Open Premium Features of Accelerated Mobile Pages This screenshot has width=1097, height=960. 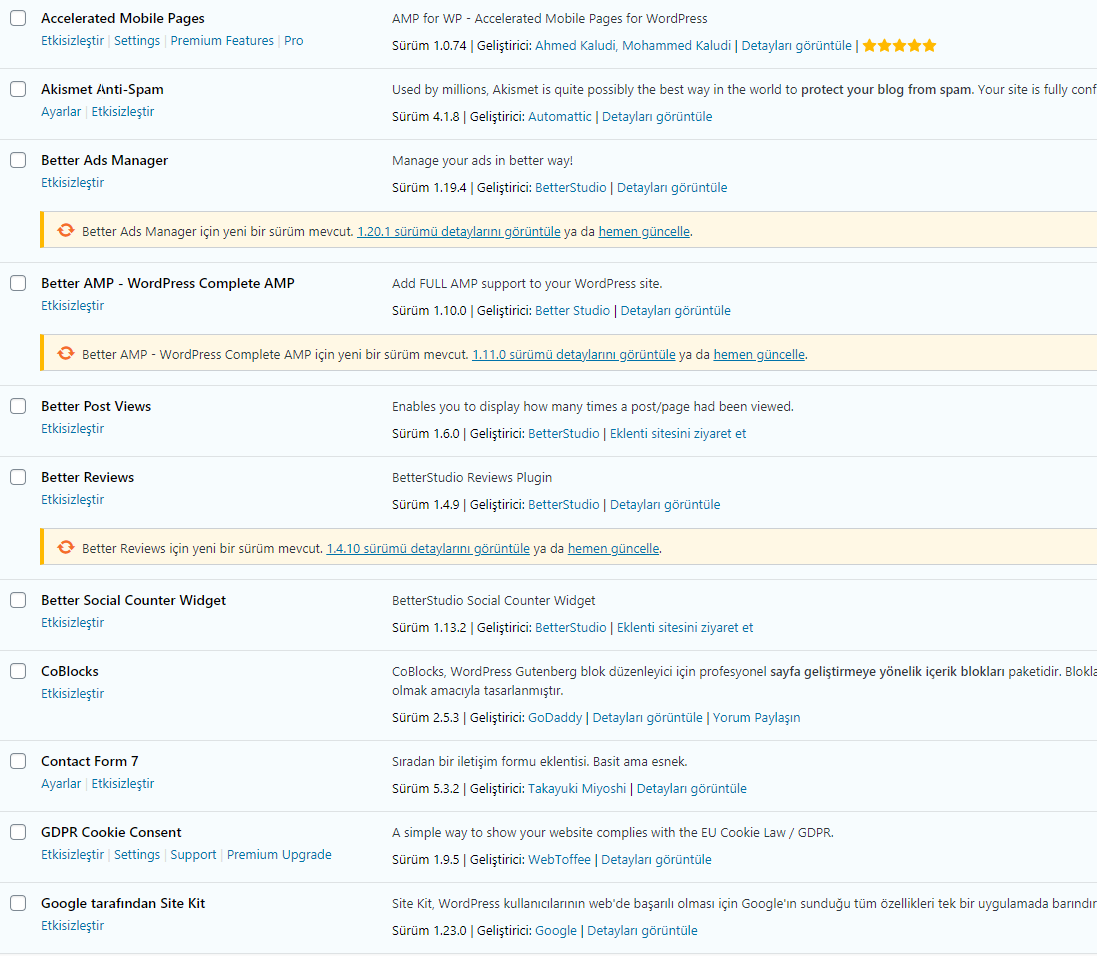222,41
